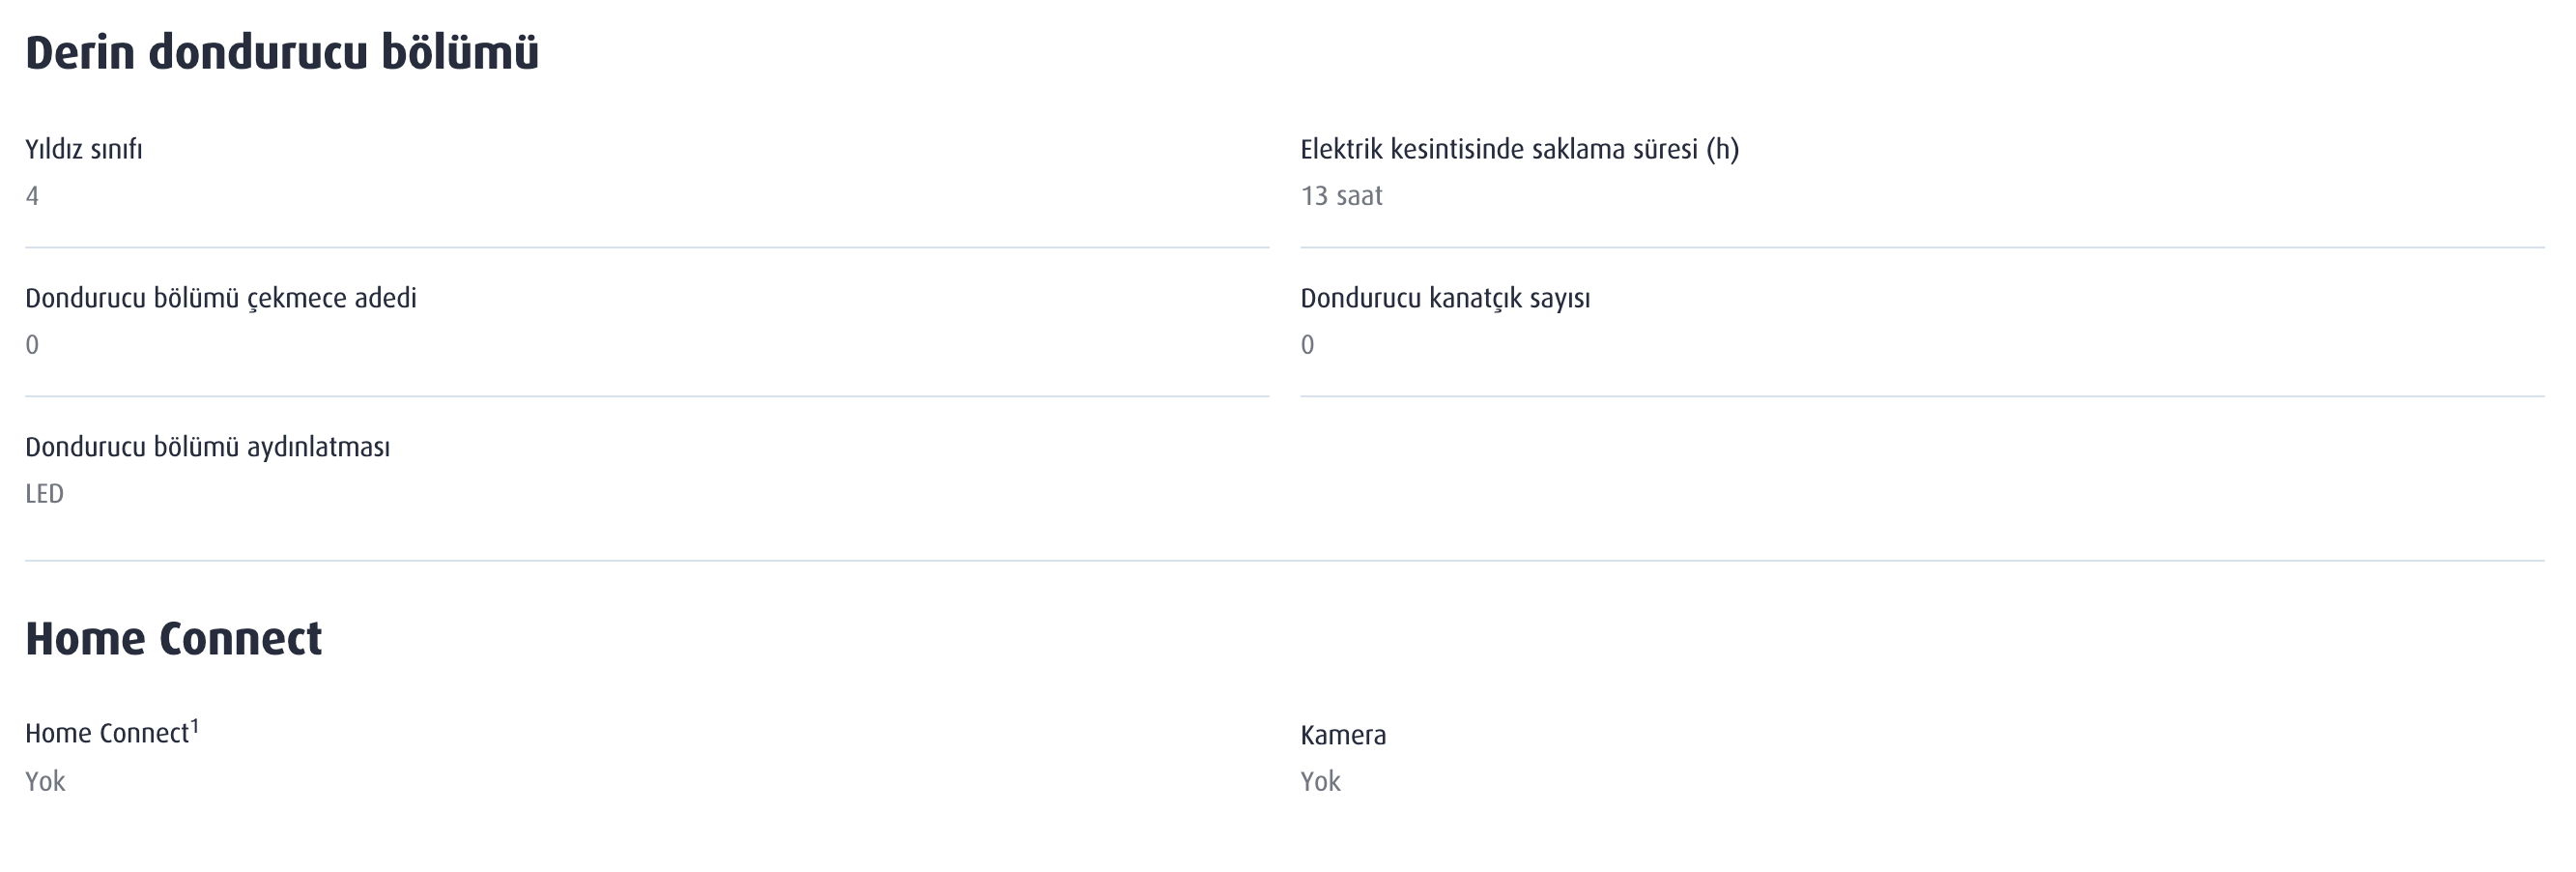
Task: Click separator line above Home Connect section
Action: (1285, 561)
